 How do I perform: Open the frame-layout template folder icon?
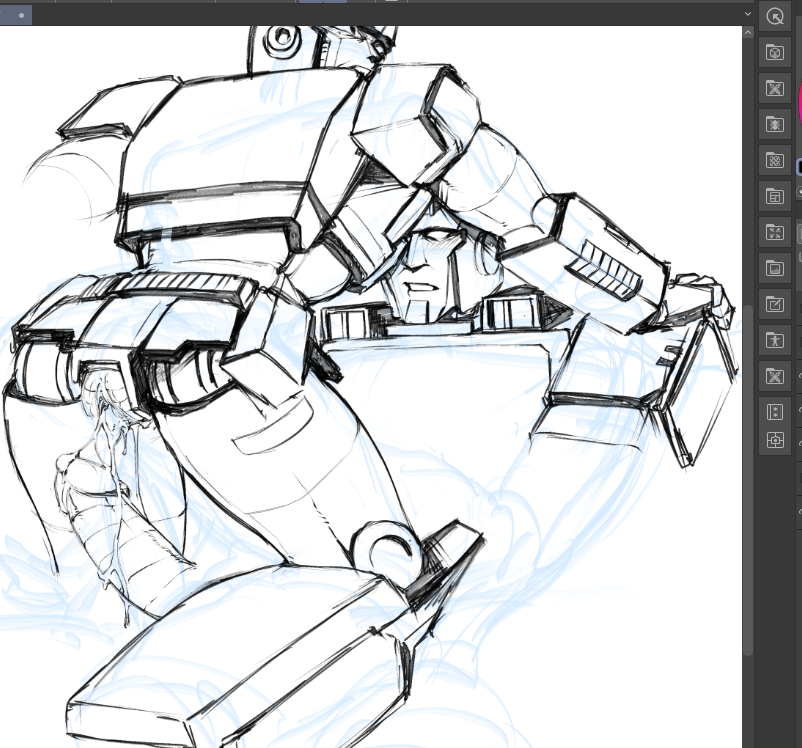point(775,196)
